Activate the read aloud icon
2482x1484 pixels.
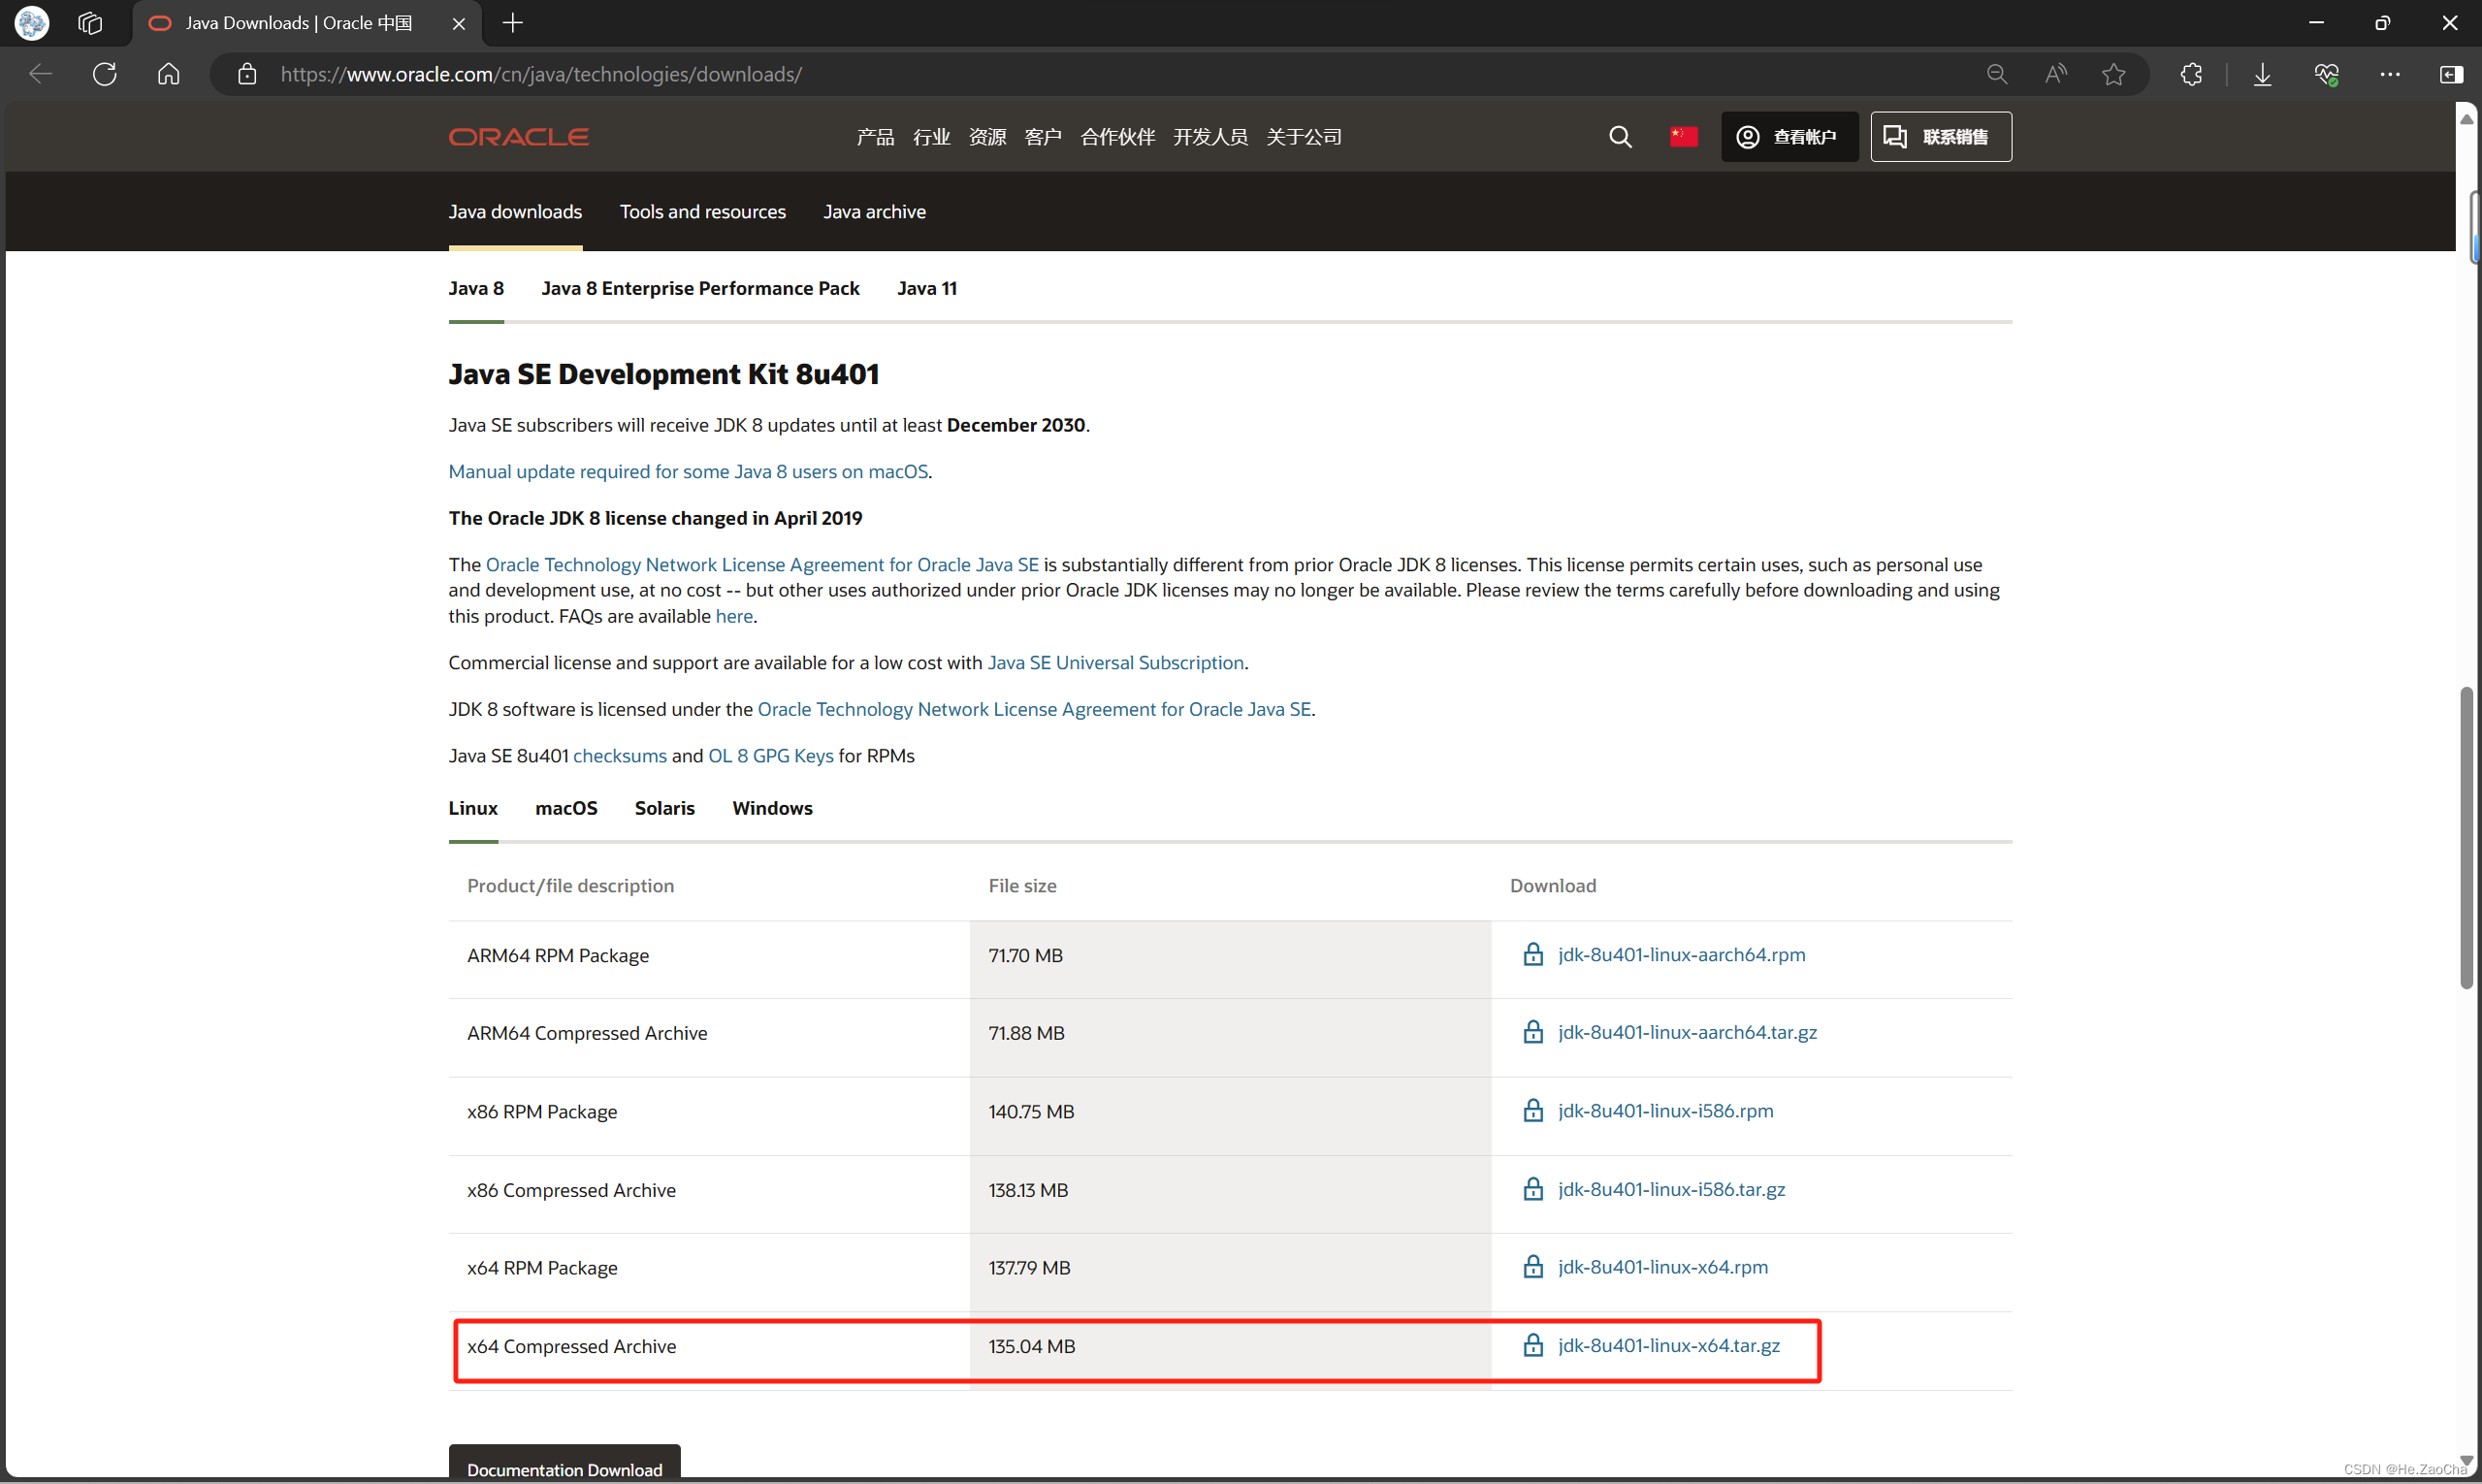2055,74
